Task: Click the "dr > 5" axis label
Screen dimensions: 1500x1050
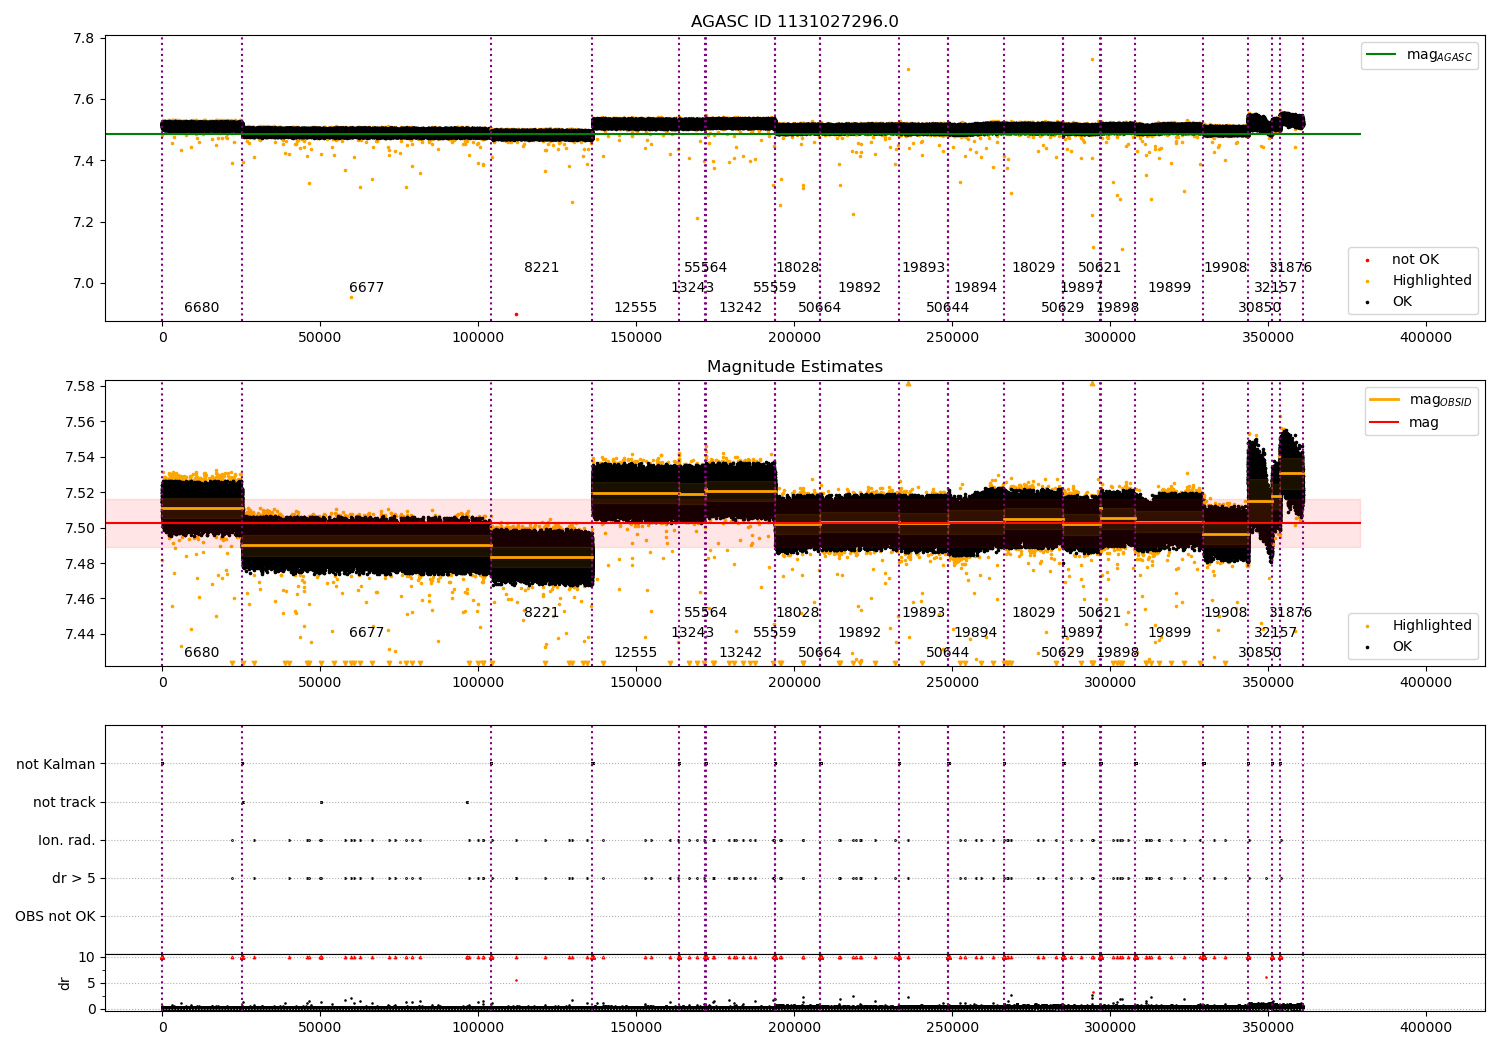Action: (74, 878)
